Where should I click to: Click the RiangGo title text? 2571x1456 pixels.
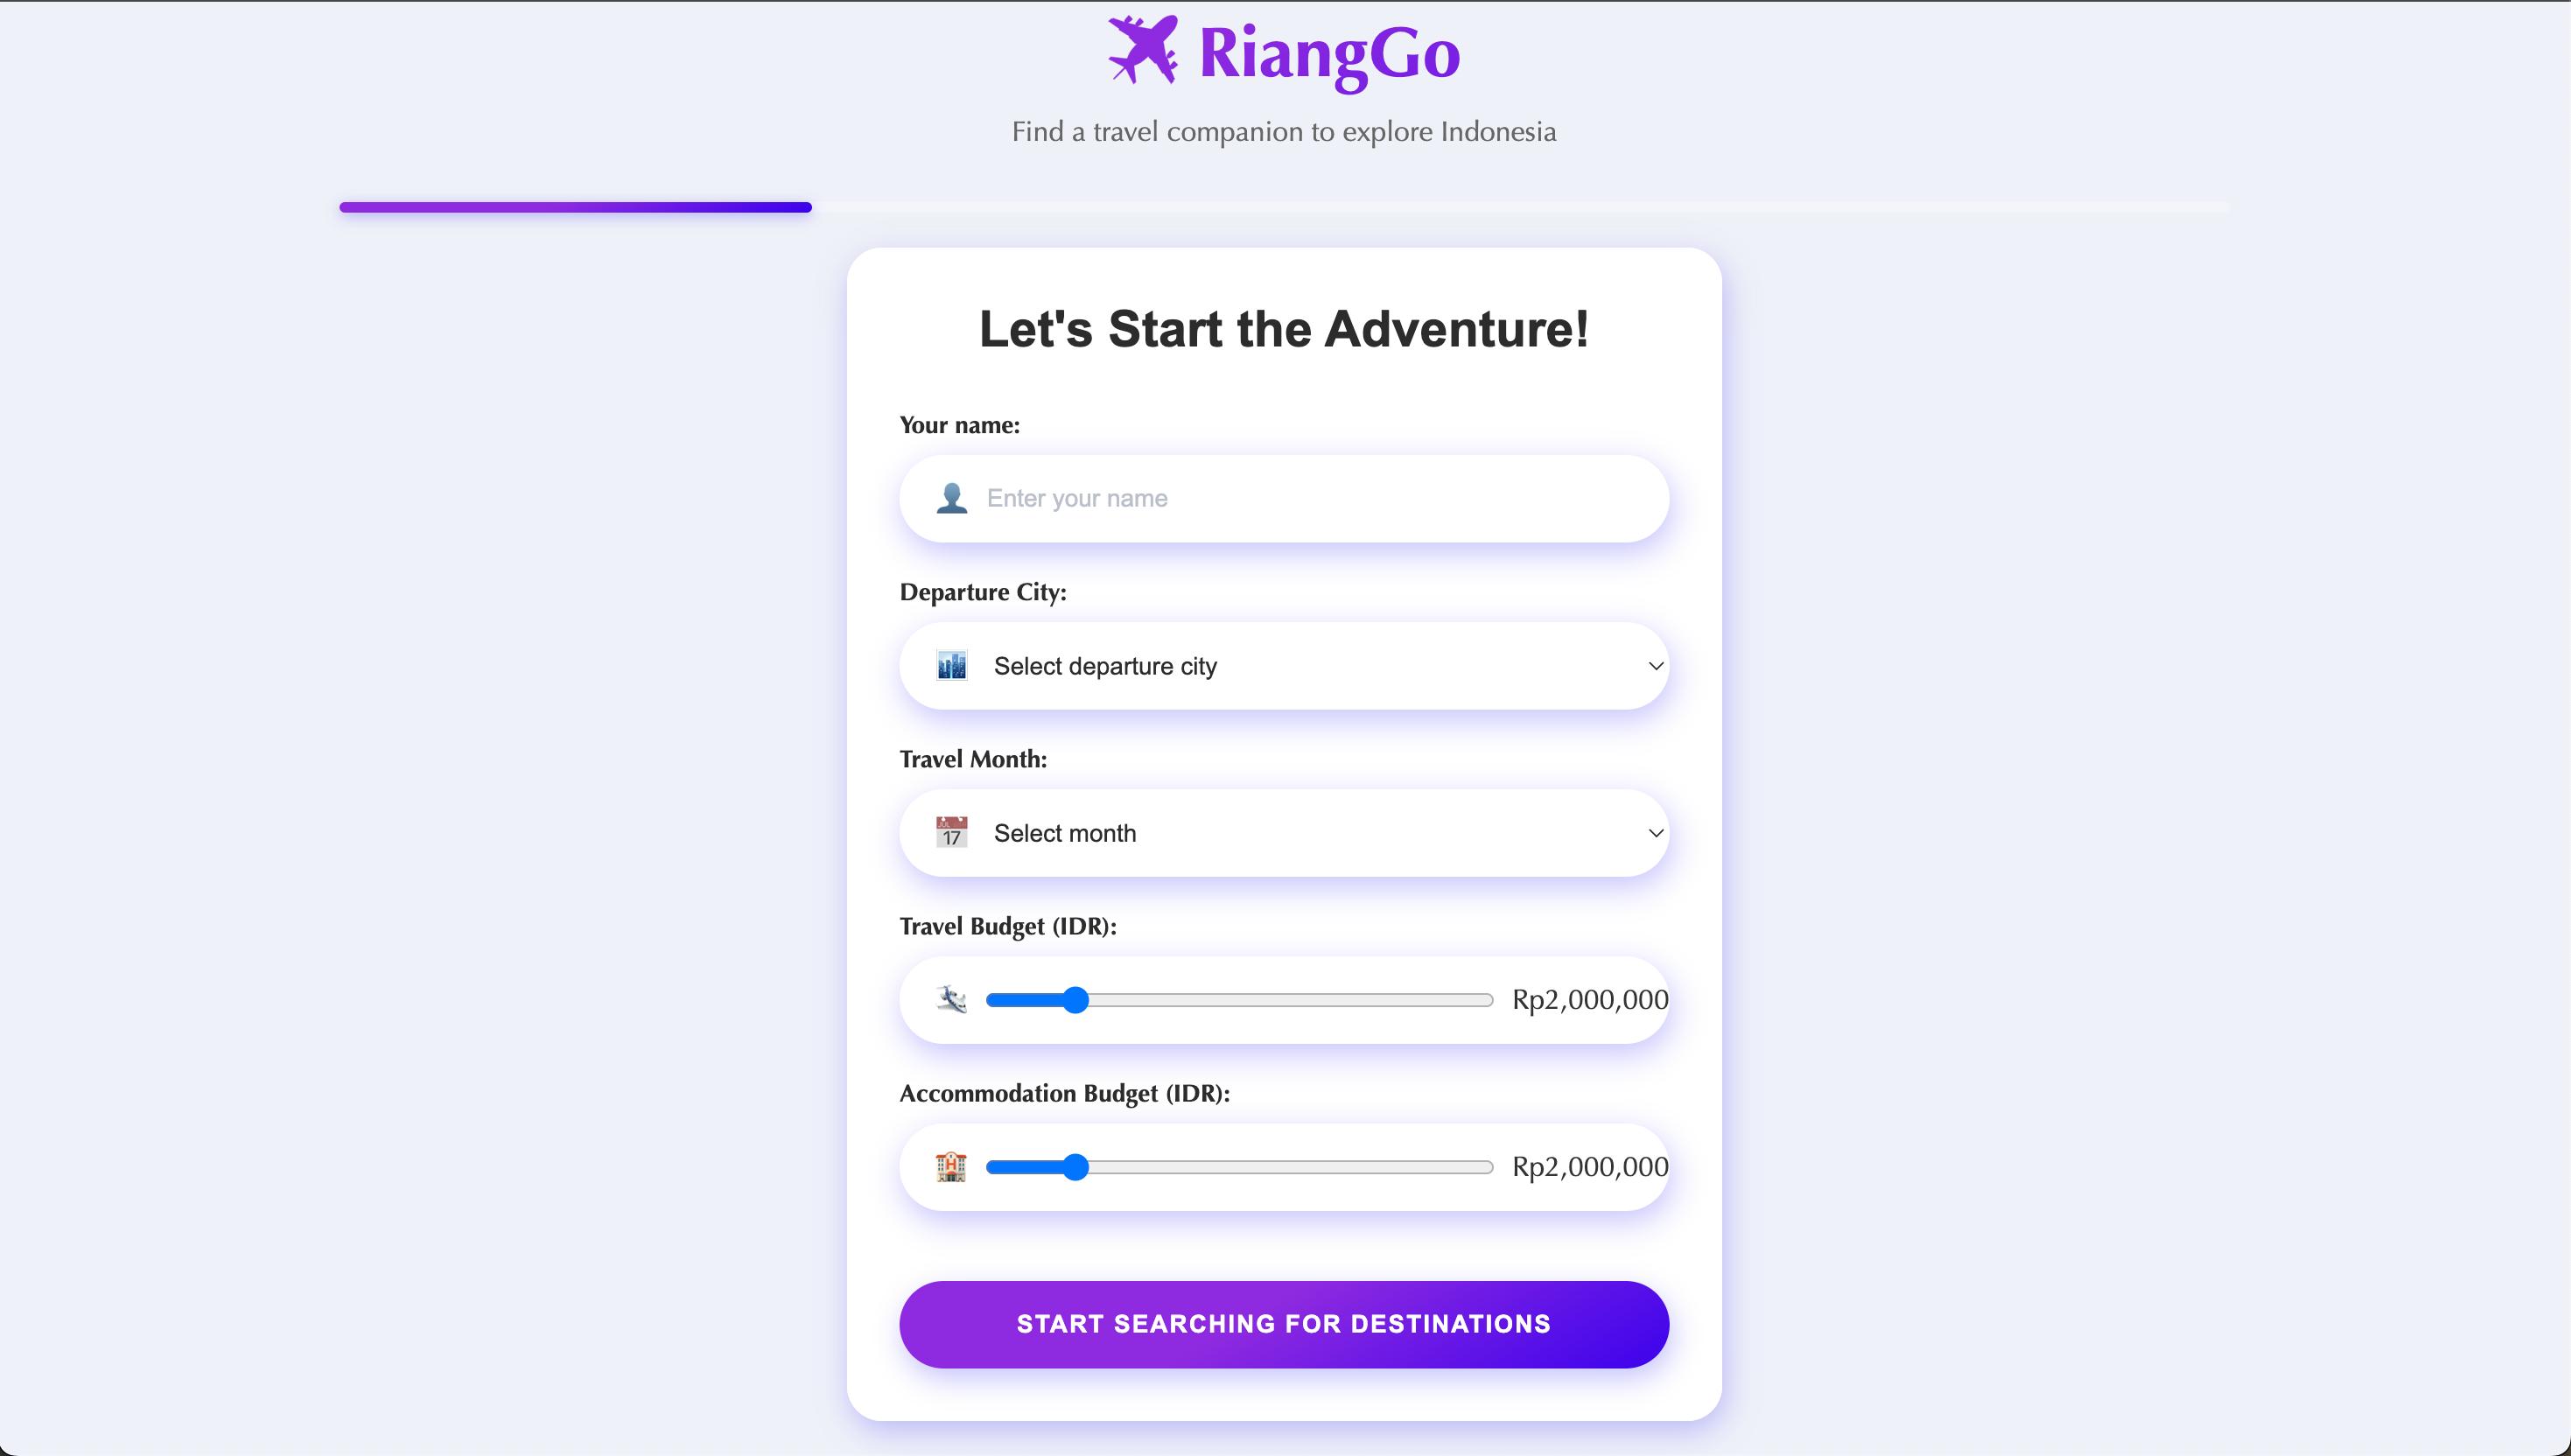tap(1329, 55)
